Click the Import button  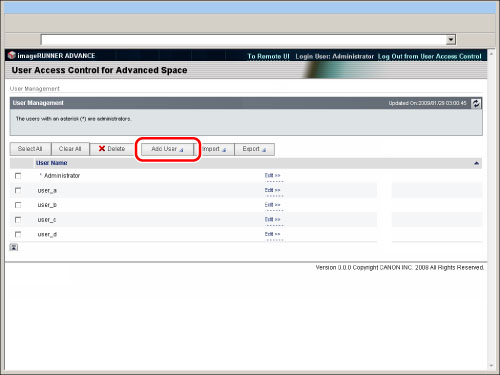coord(214,149)
